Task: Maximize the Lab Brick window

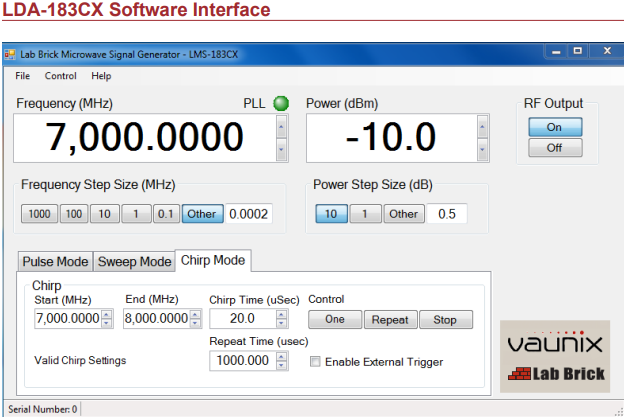Action: 578,51
